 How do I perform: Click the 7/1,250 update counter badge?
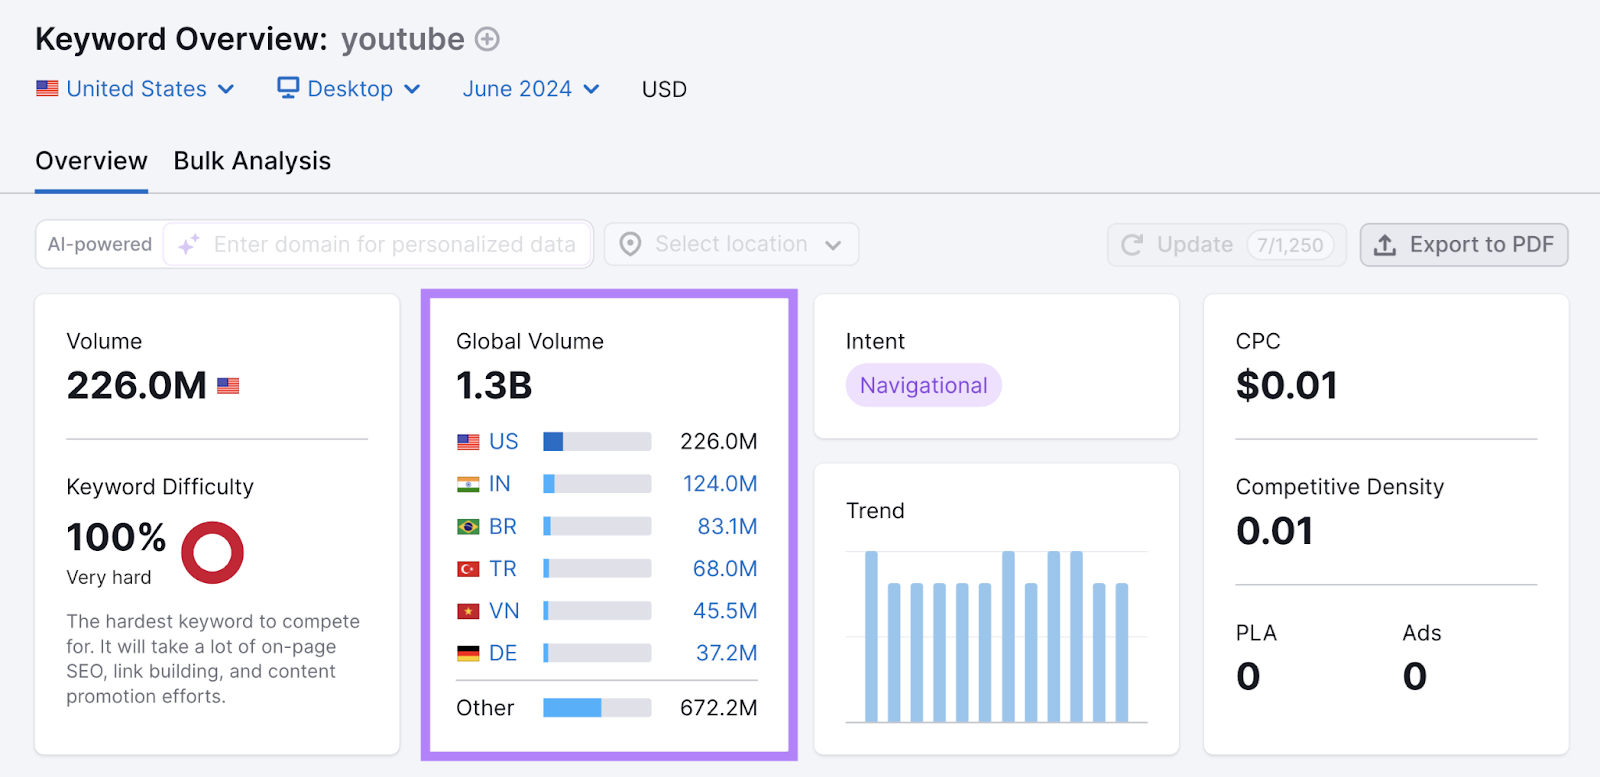tap(1290, 245)
